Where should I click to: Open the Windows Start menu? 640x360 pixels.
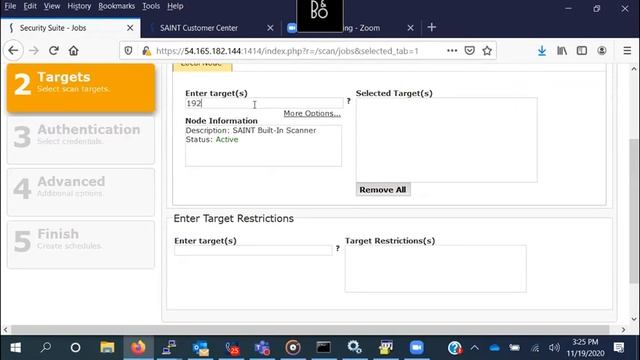[x=15, y=347]
